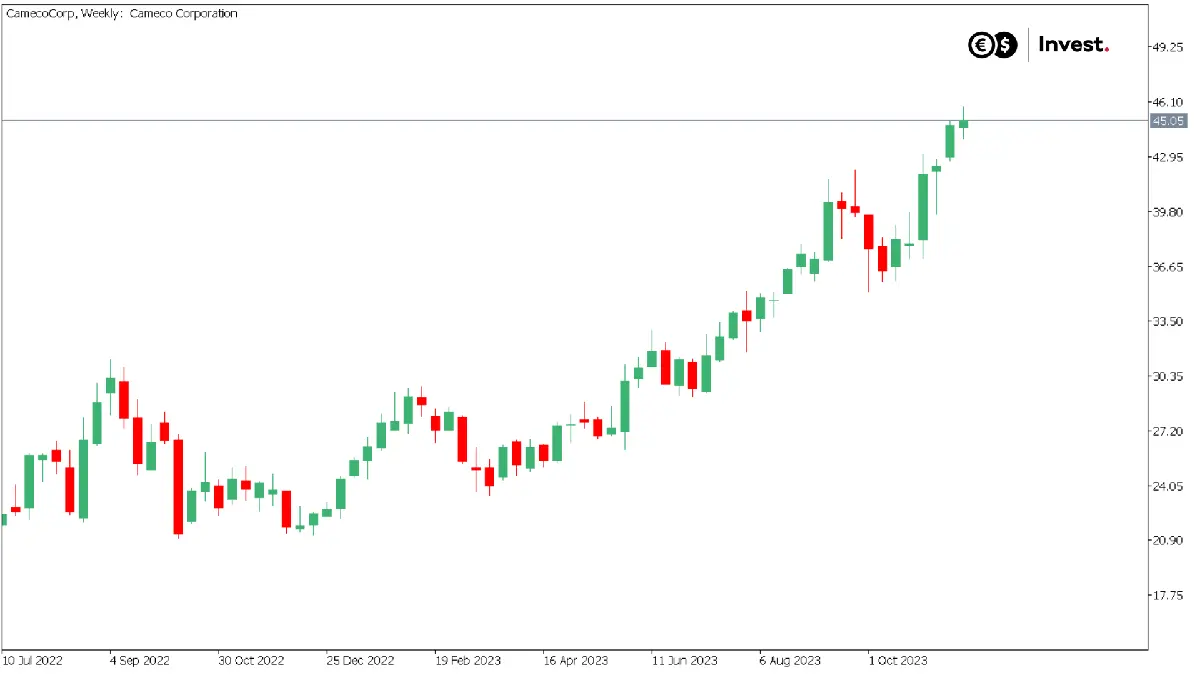Select the 25 Dec 2022 date marker

click(360, 661)
